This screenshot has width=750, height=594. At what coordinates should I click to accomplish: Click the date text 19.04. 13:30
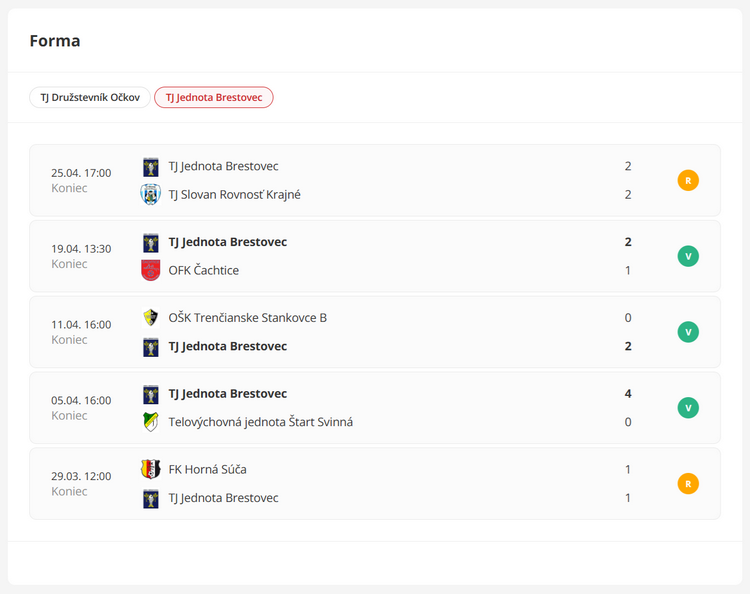(81, 249)
